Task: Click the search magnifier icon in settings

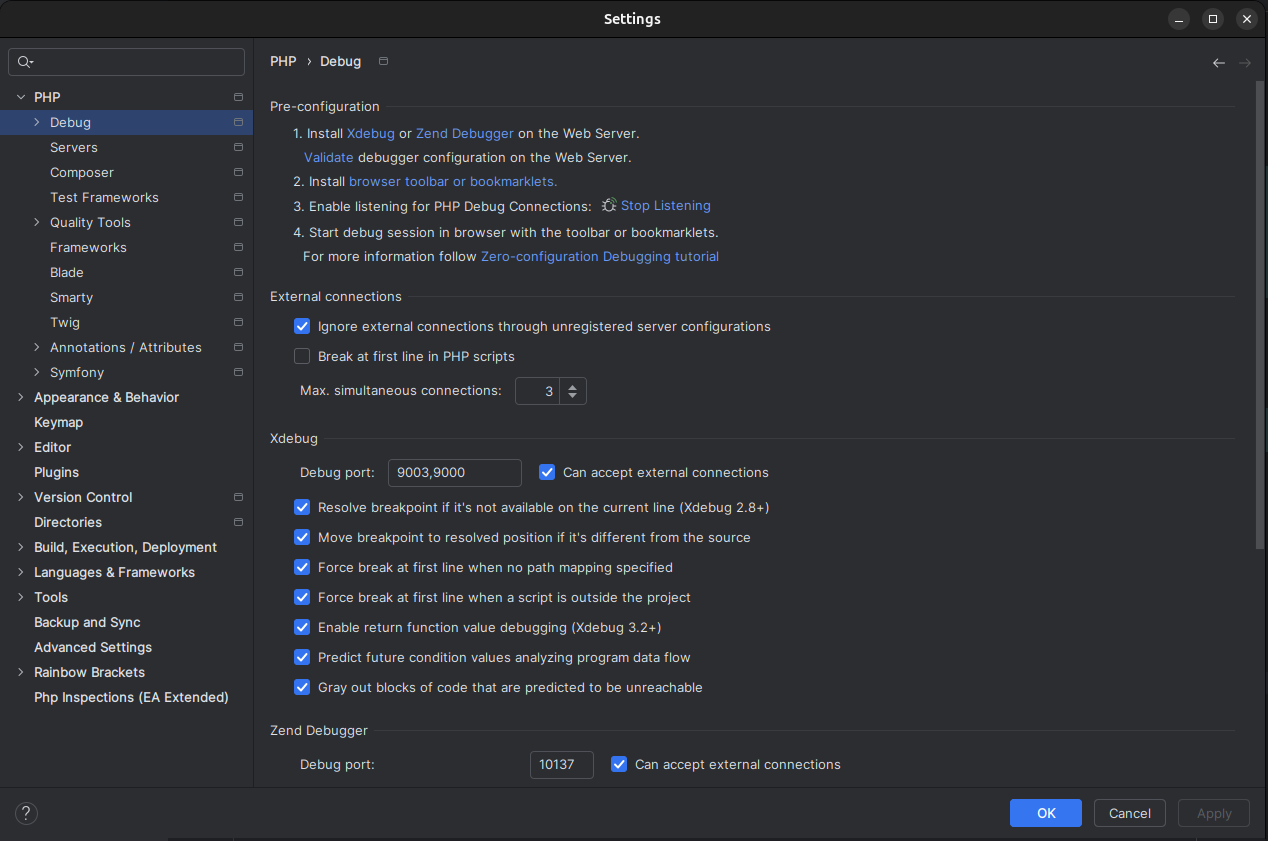Action: click(x=25, y=62)
